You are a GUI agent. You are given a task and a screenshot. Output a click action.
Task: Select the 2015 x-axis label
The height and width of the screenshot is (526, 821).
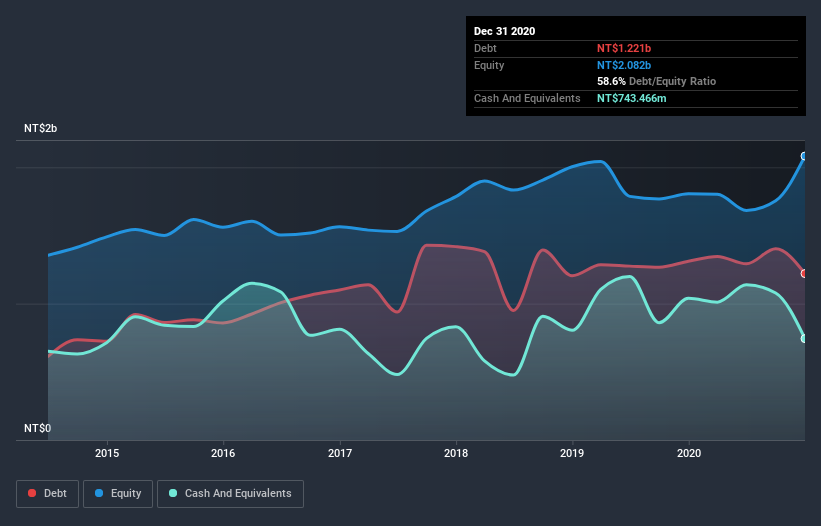107,453
